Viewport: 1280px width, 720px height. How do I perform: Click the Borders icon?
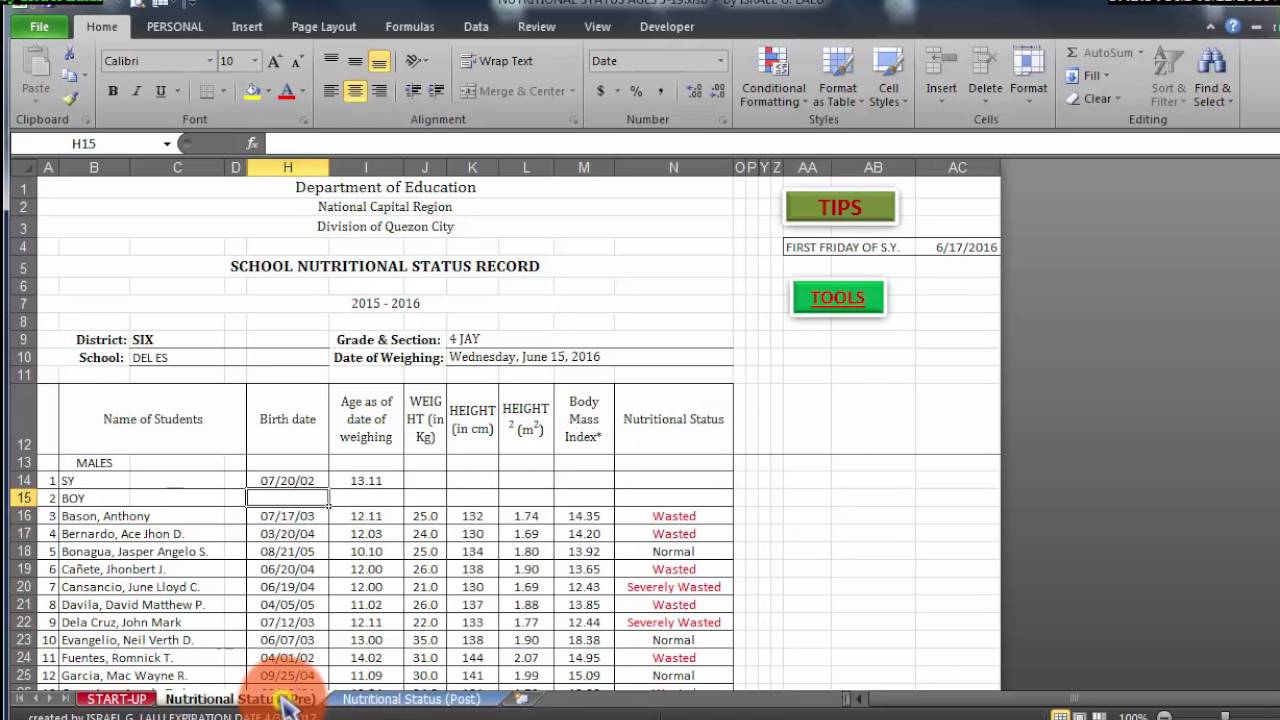(x=207, y=91)
